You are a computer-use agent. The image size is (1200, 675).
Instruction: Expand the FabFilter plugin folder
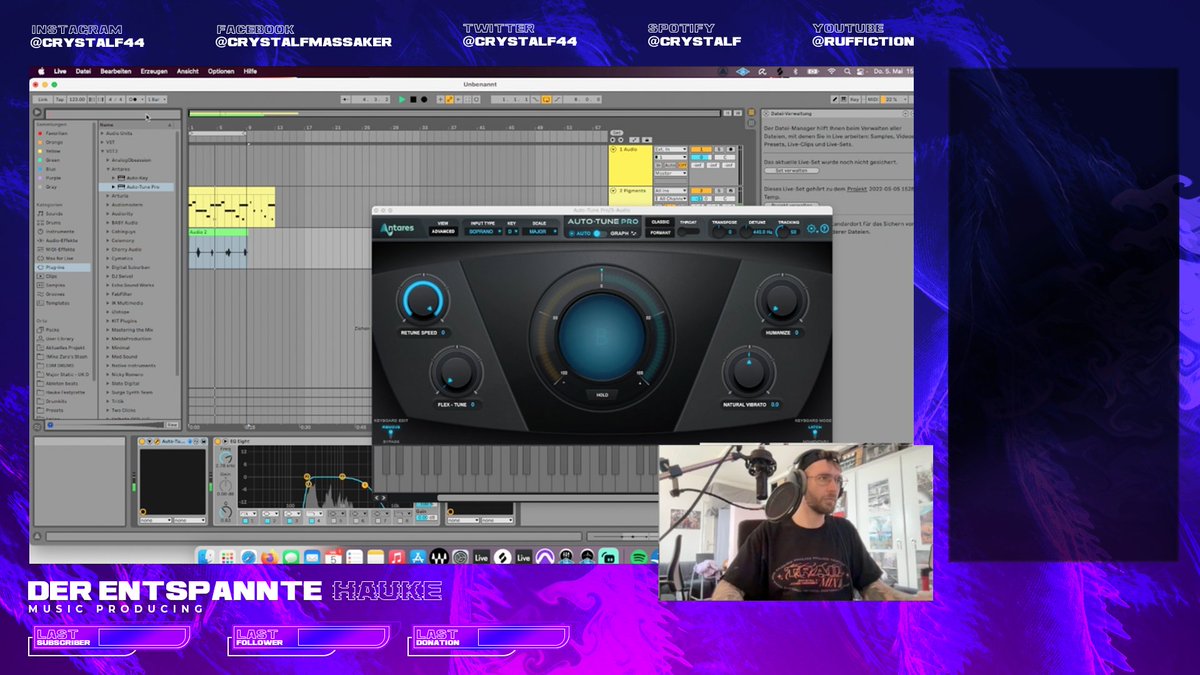109,294
